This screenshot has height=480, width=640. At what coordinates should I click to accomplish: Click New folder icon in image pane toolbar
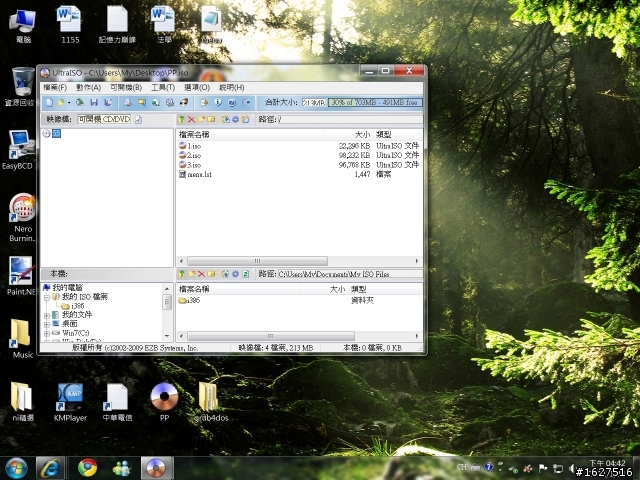coord(201,119)
